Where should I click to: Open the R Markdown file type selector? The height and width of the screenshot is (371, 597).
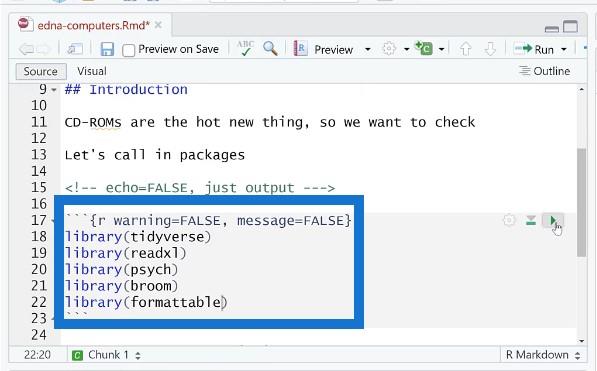543,355
